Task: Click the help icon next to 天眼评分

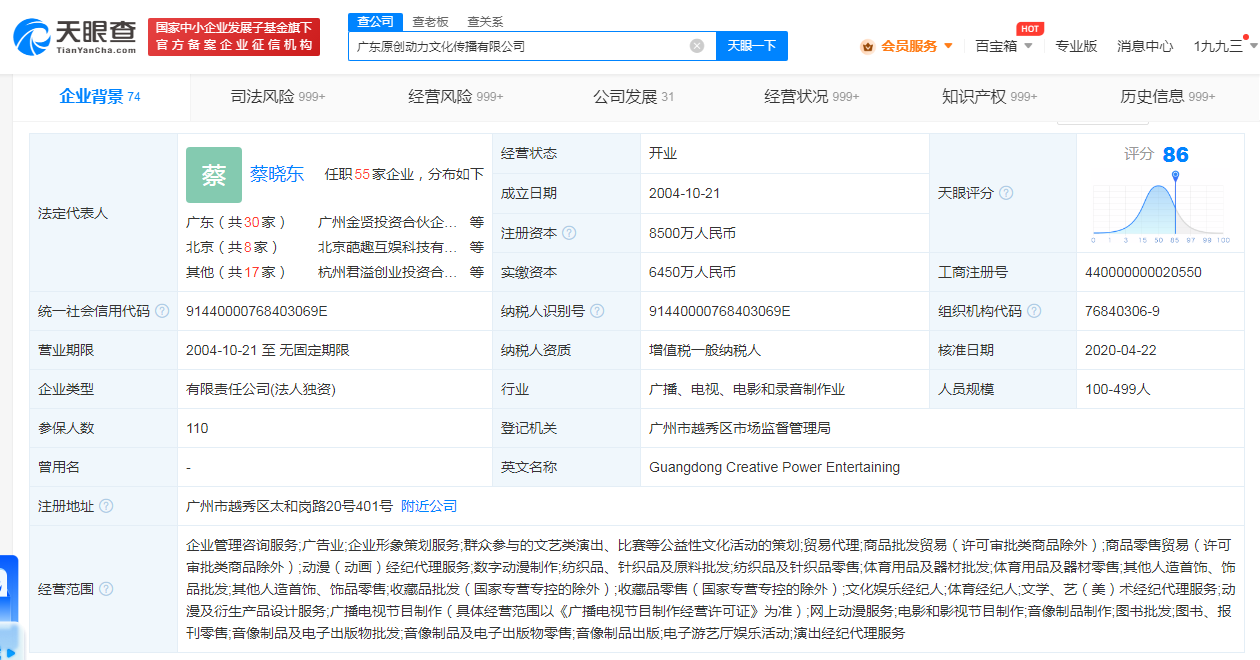Action: 1006,193
